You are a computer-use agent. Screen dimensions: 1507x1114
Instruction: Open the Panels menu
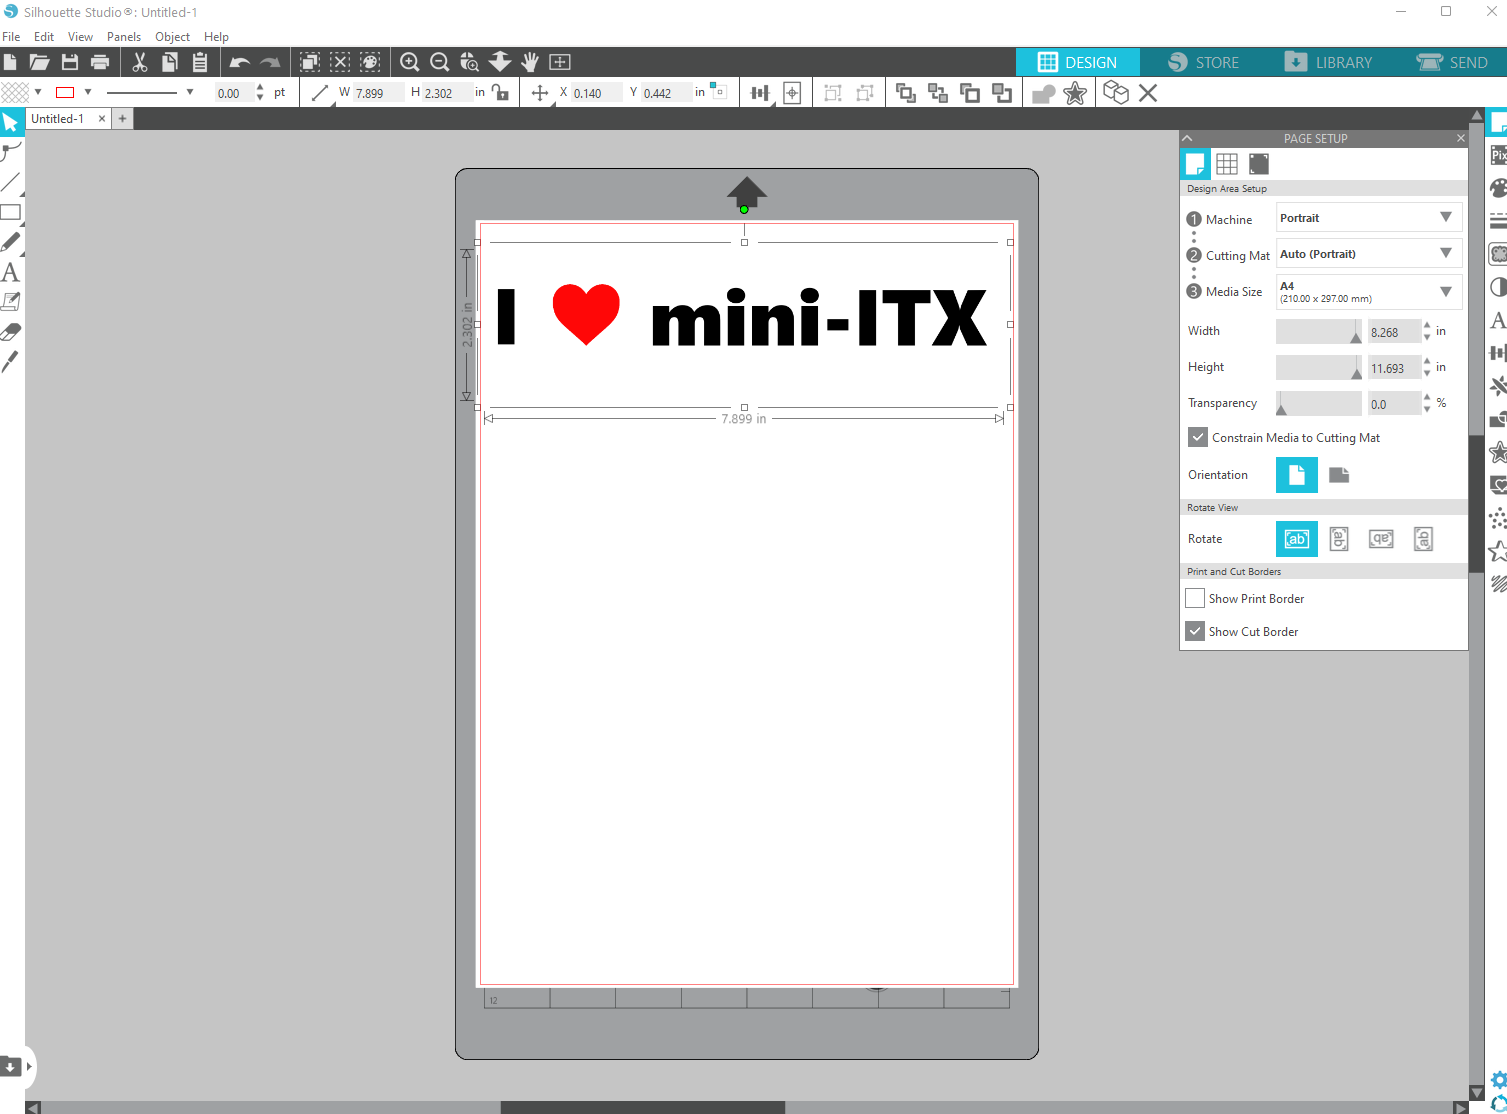(x=124, y=37)
